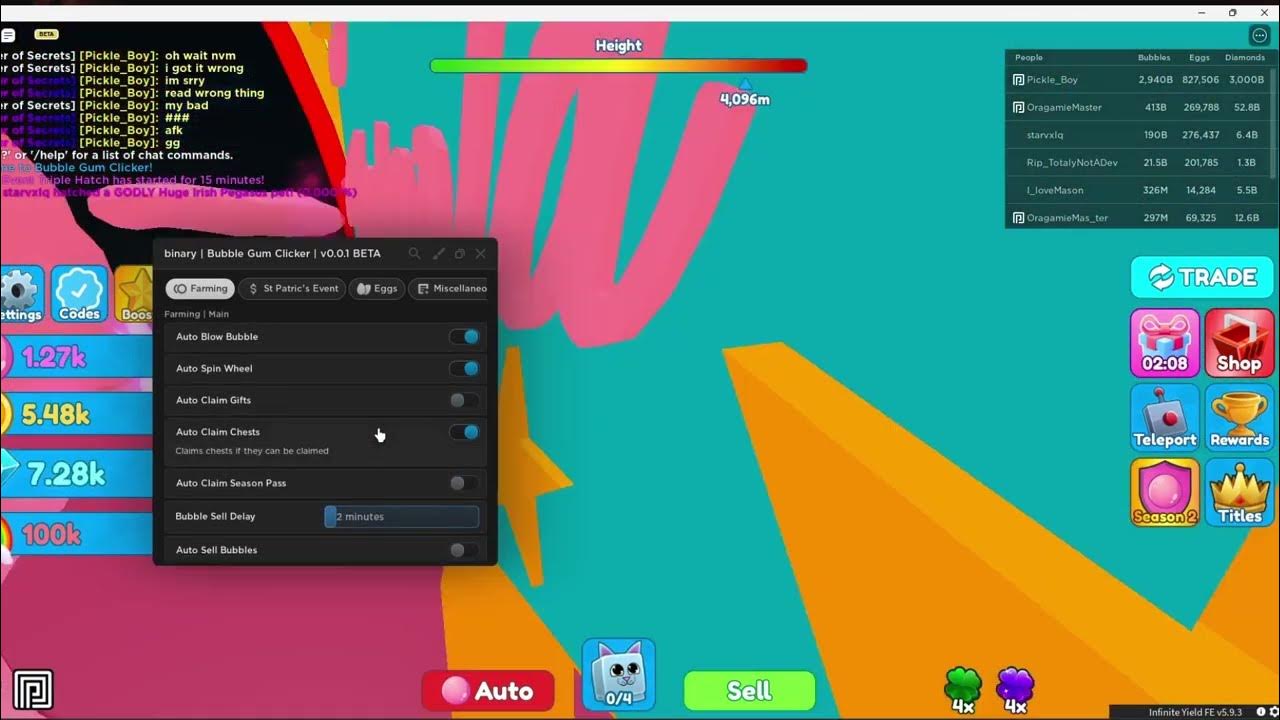
Task: Open the Titles crown icon
Action: click(x=1239, y=492)
